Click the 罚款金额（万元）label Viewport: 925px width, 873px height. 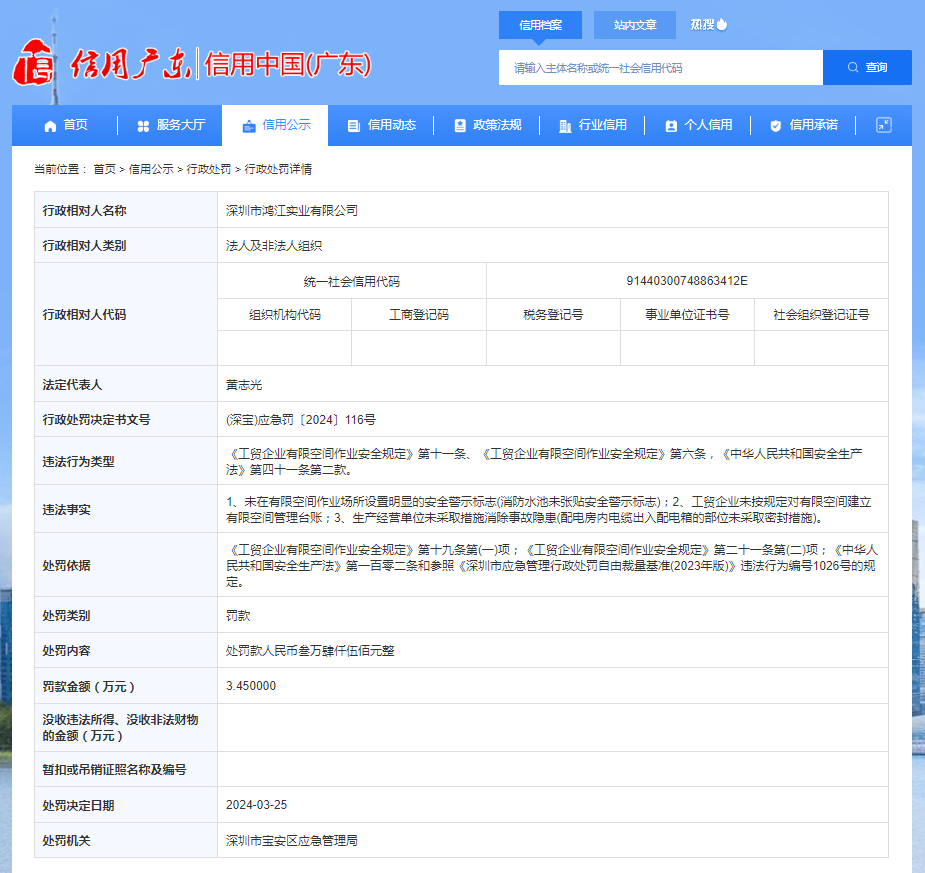click(88, 687)
